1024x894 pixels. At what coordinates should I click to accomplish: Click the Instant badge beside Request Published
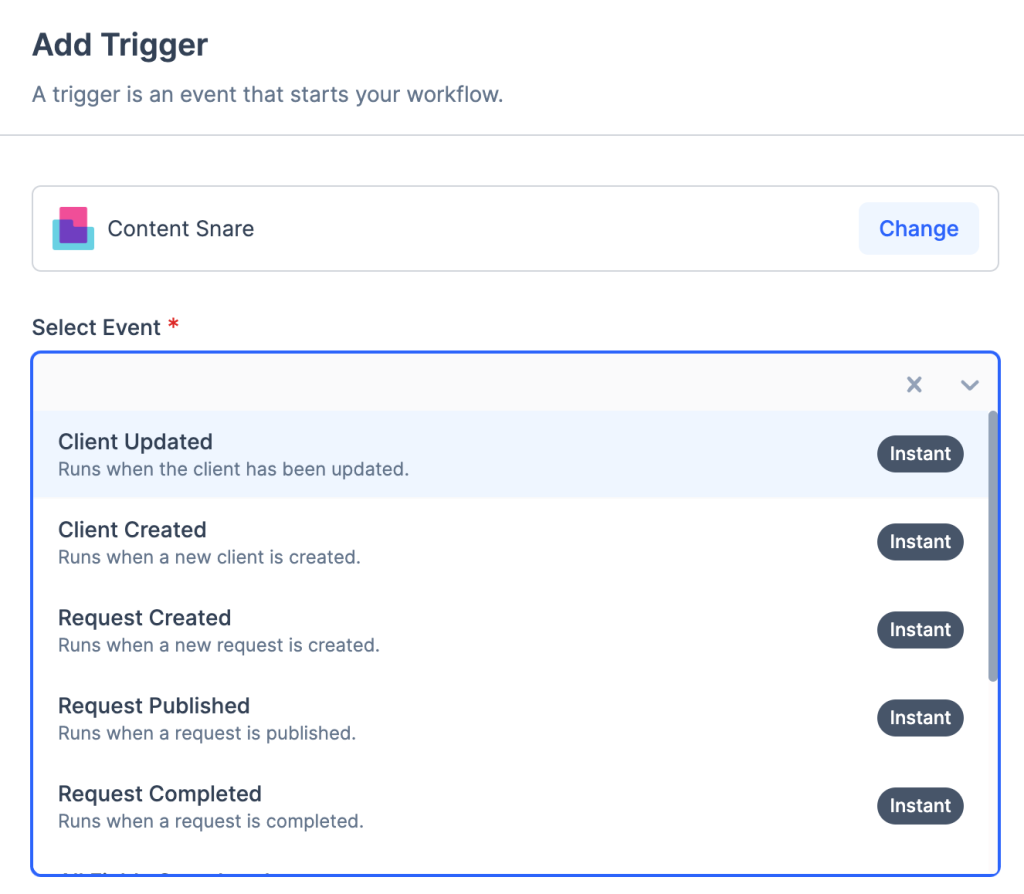click(920, 718)
